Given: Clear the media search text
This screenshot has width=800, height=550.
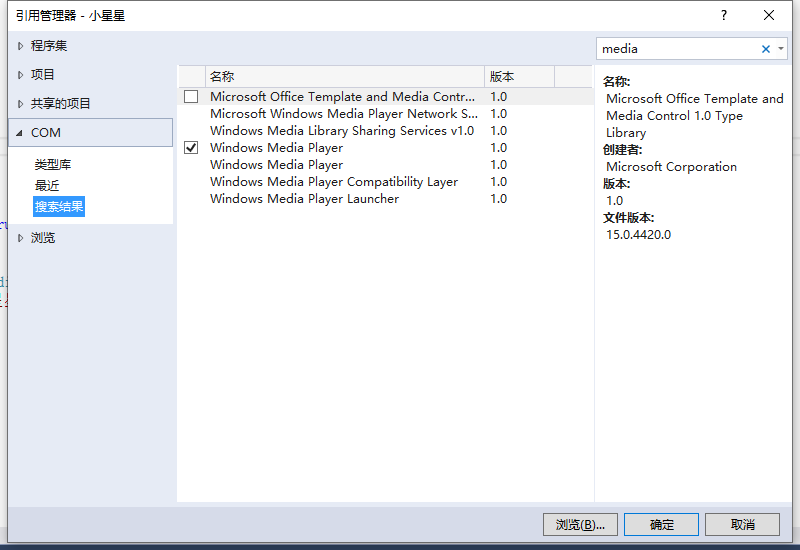Looking at the screenshot, I should 765,49.
